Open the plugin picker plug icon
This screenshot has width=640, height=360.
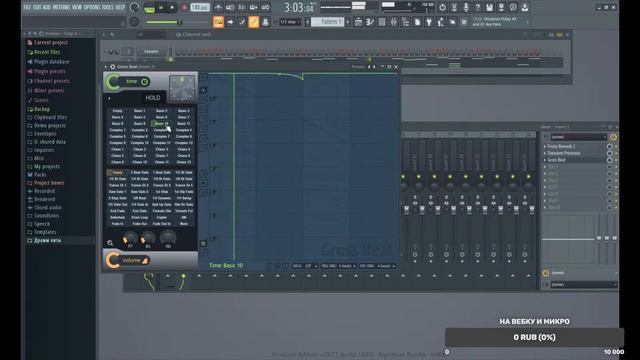pos(429,22)
